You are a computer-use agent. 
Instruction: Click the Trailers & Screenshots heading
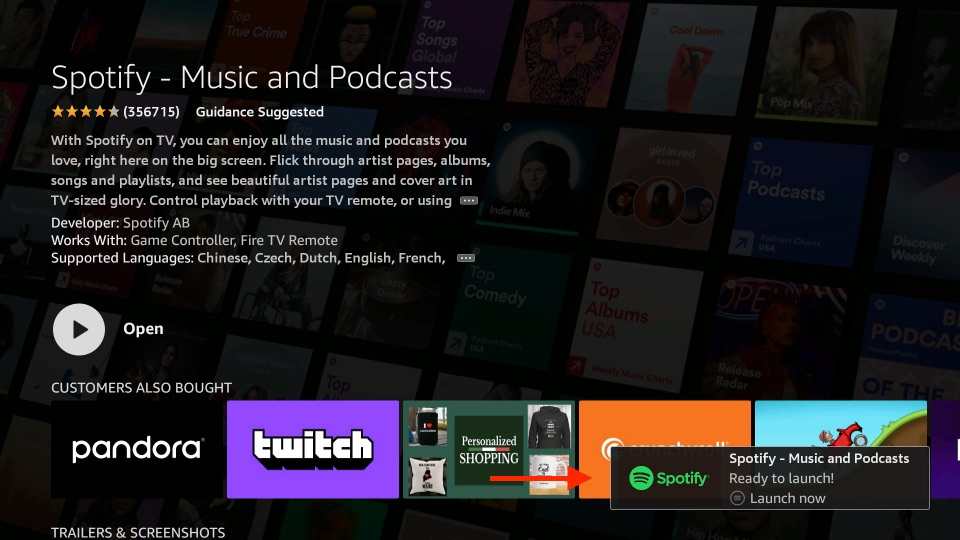138,533
